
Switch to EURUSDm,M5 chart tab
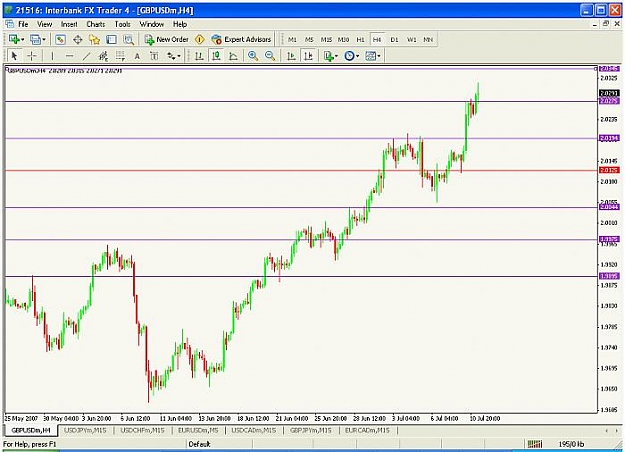click(198, 430)
